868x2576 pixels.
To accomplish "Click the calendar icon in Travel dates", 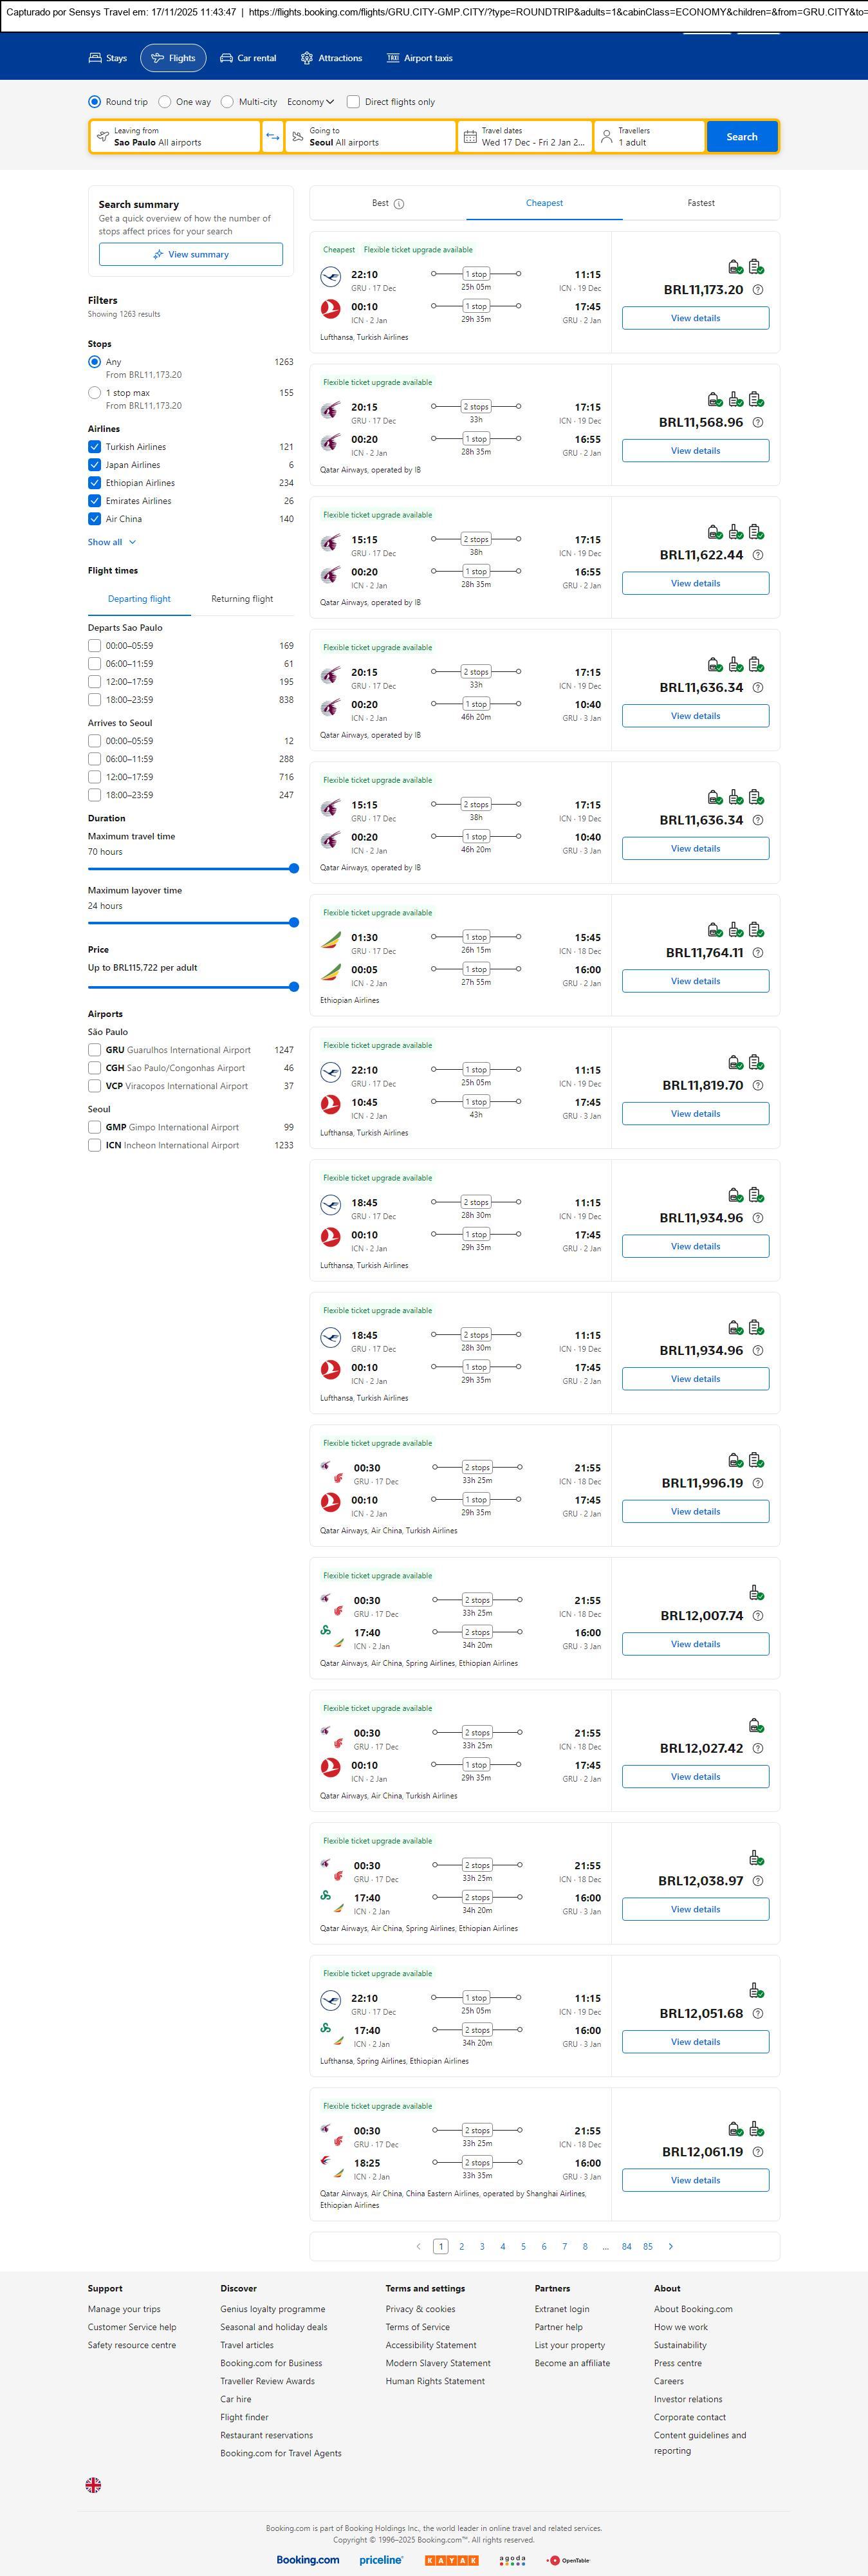I will click(x=470, y=137).
